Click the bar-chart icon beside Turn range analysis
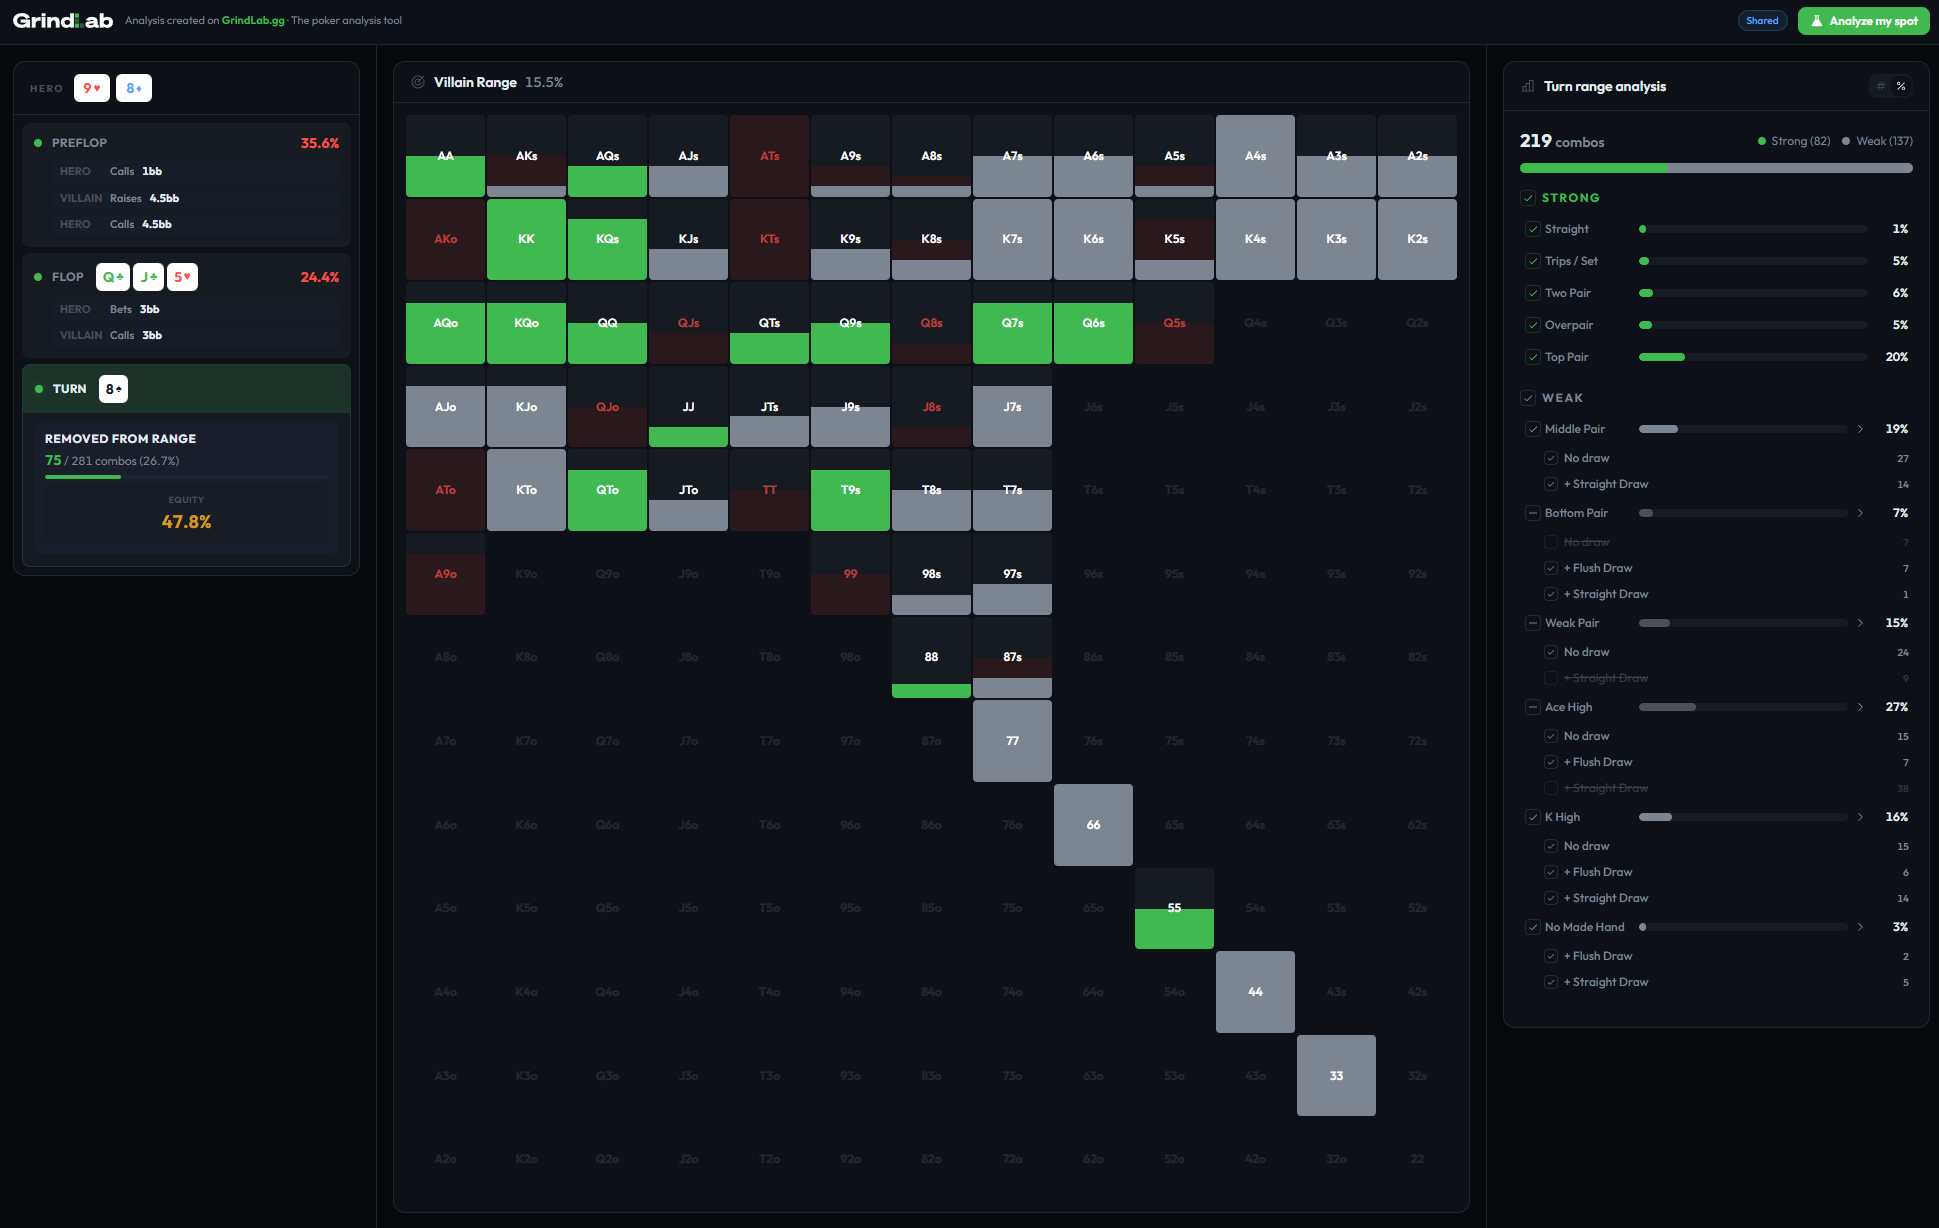1939x1228 pixels. pos(1527,86)
